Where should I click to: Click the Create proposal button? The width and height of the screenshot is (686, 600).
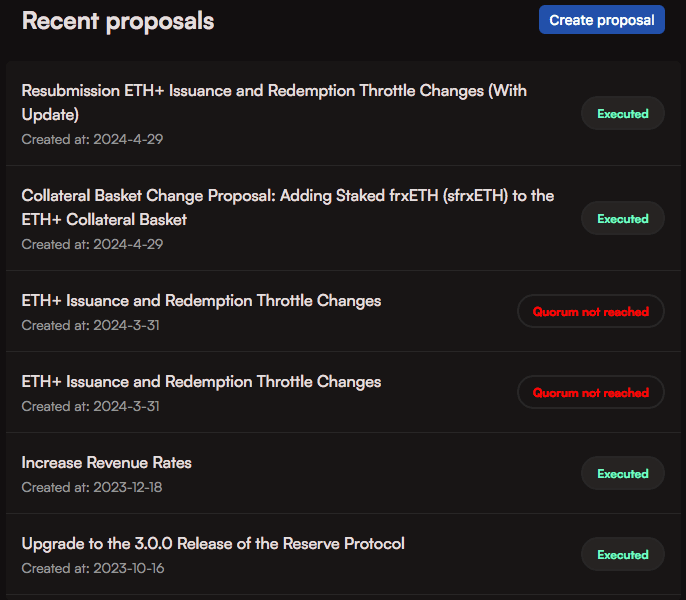(601, 20)
